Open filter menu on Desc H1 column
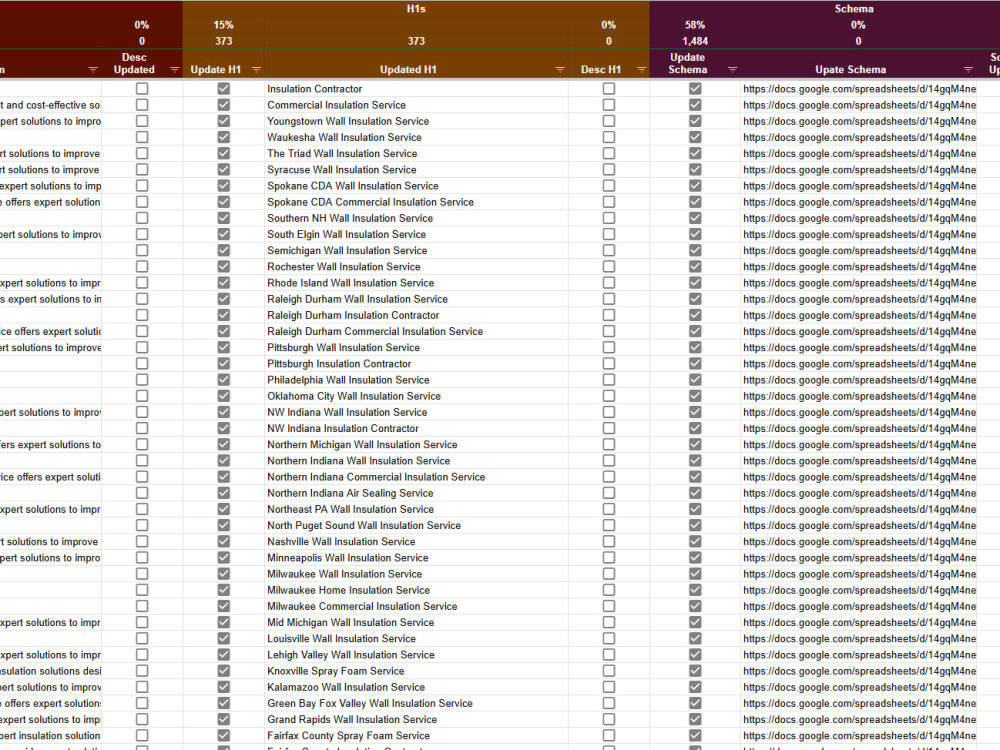Image resolution: width=1000 pixels, height=750 pixels. 642,70
